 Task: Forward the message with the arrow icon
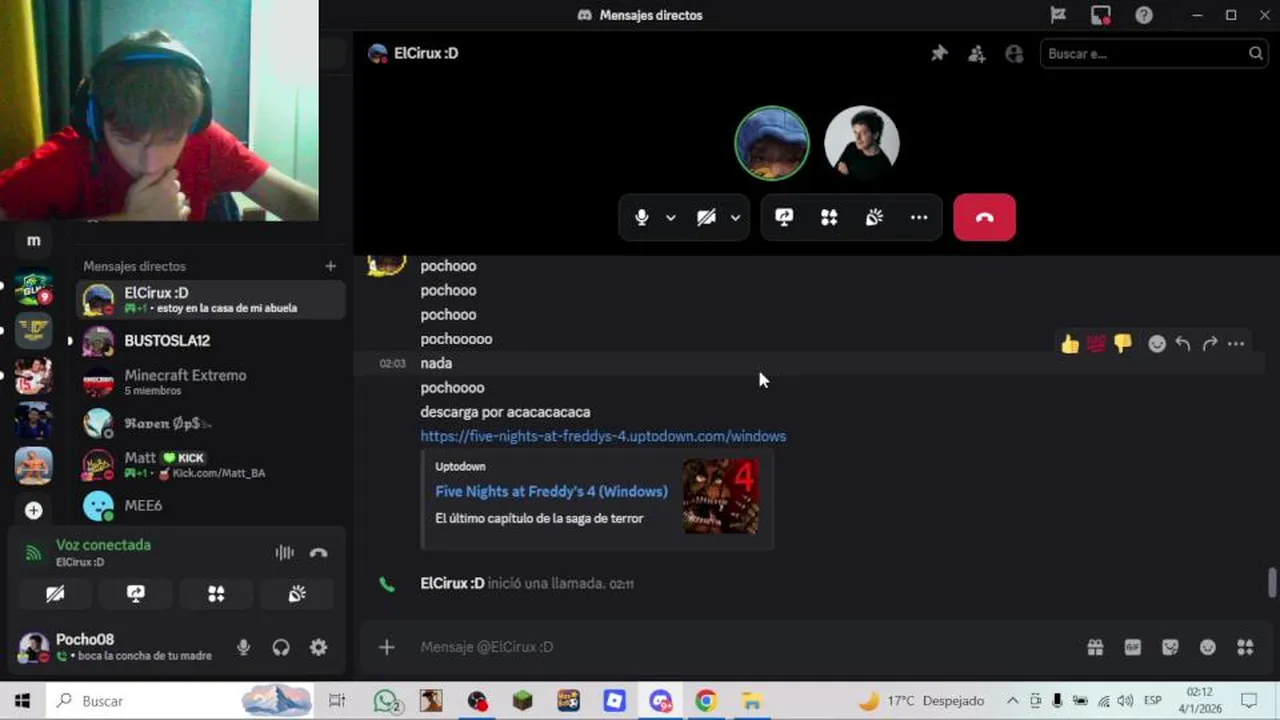1210,344
